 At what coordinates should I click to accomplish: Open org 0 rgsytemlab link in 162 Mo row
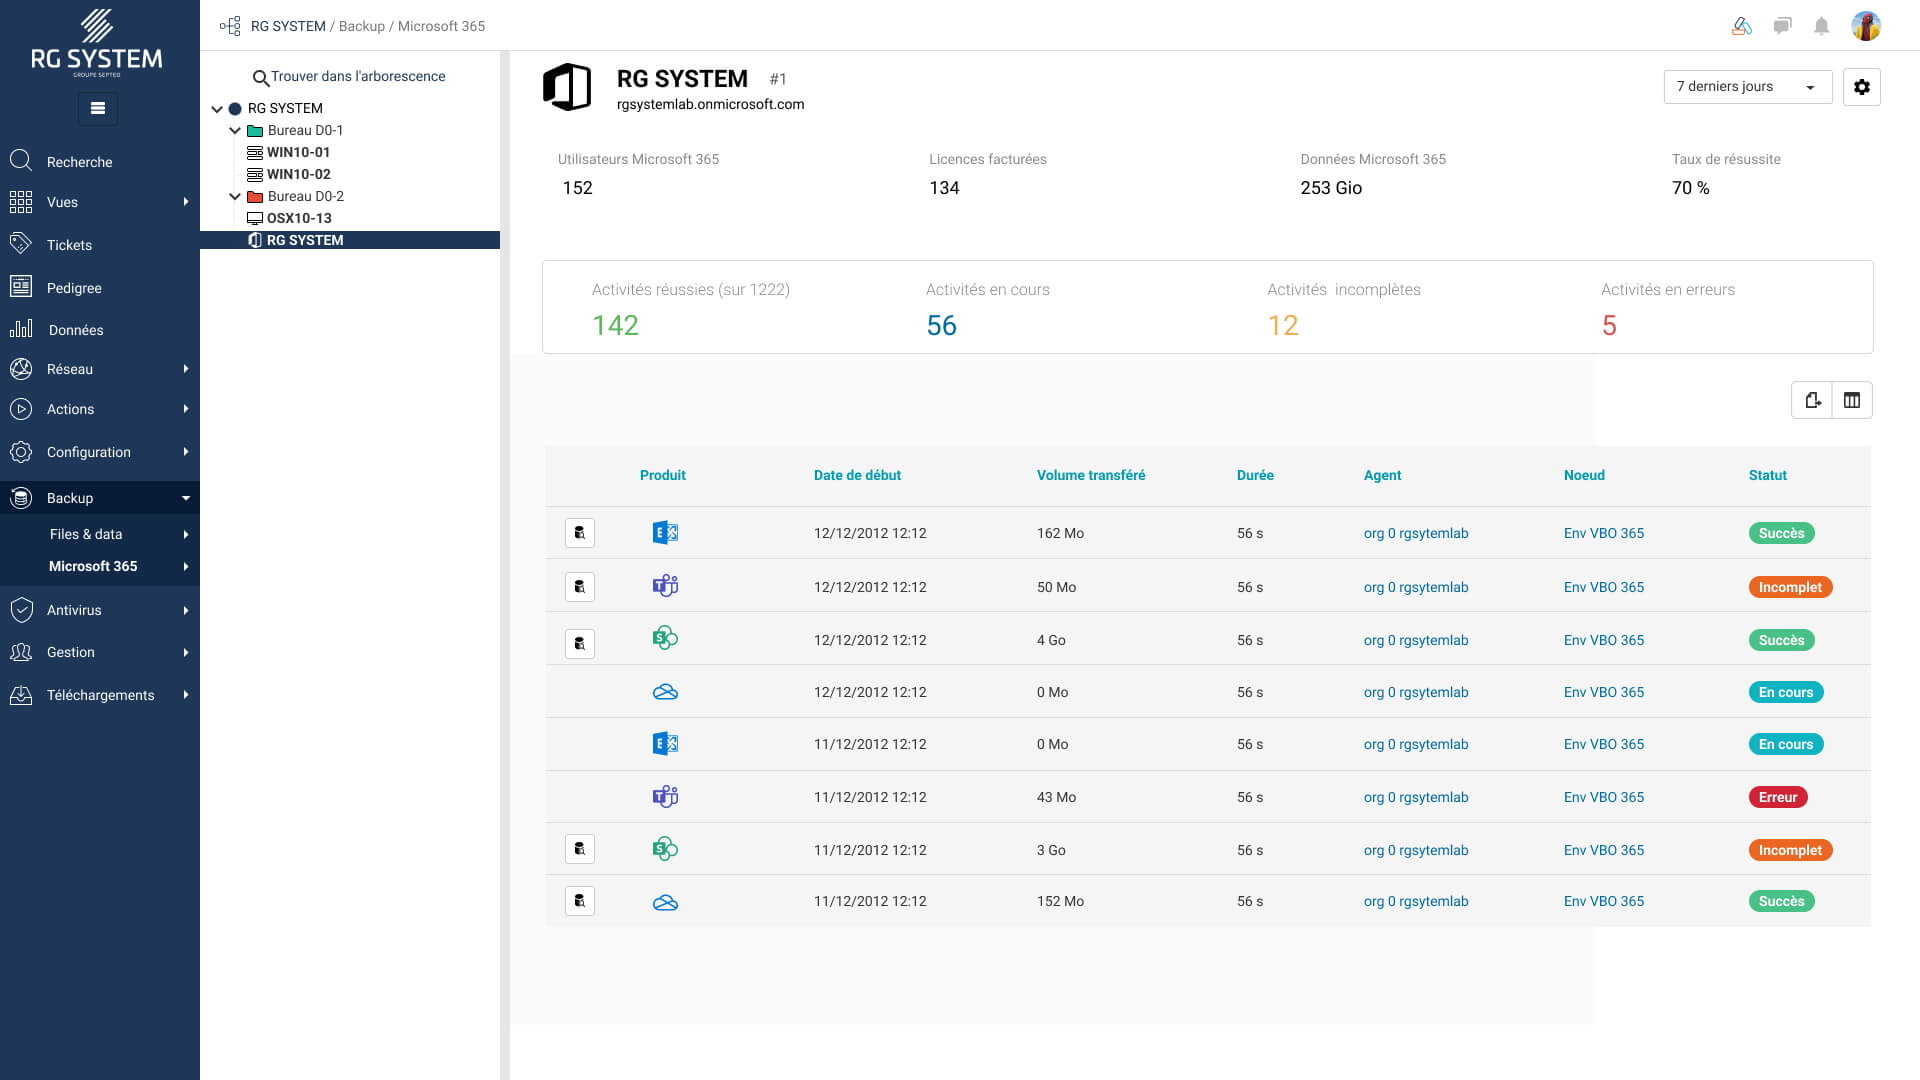point(1416,533)
